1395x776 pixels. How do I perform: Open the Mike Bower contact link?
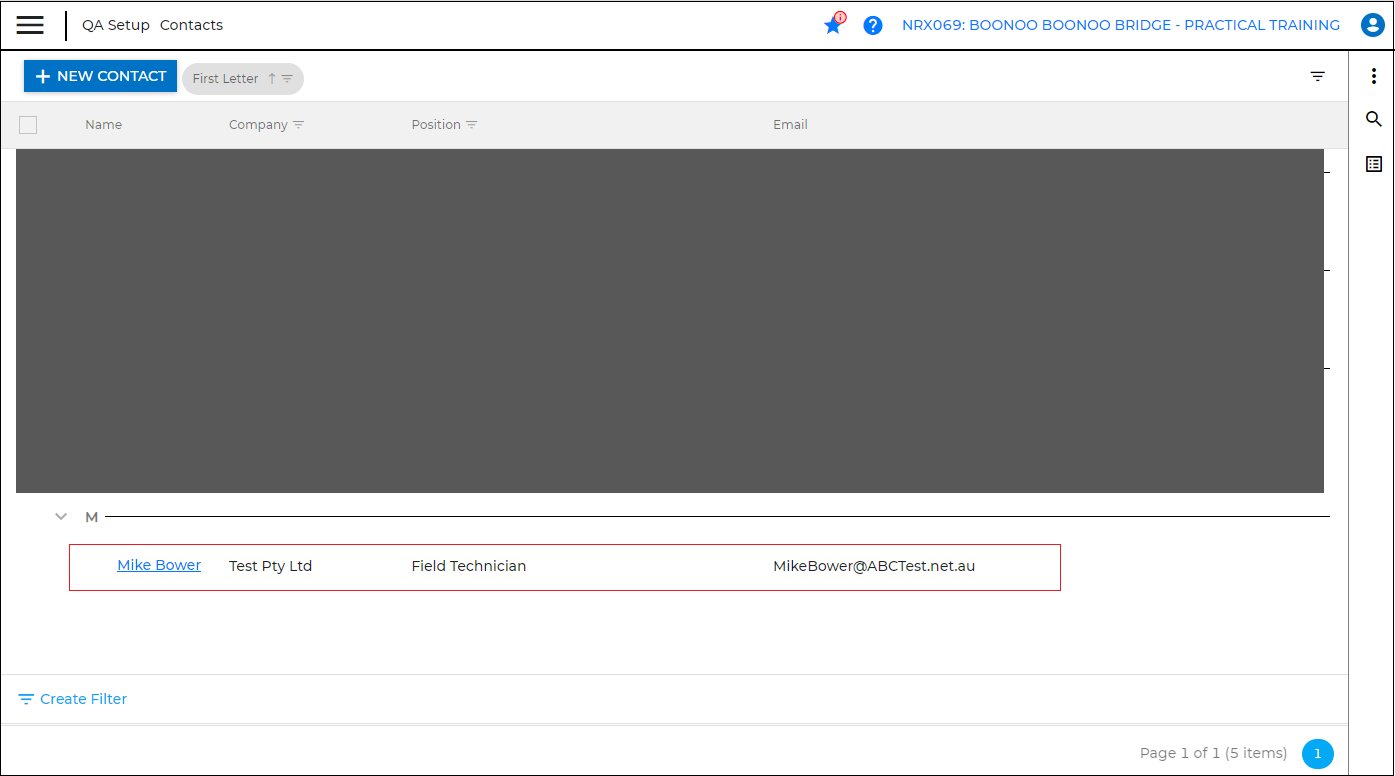click(x=159, y=565)
